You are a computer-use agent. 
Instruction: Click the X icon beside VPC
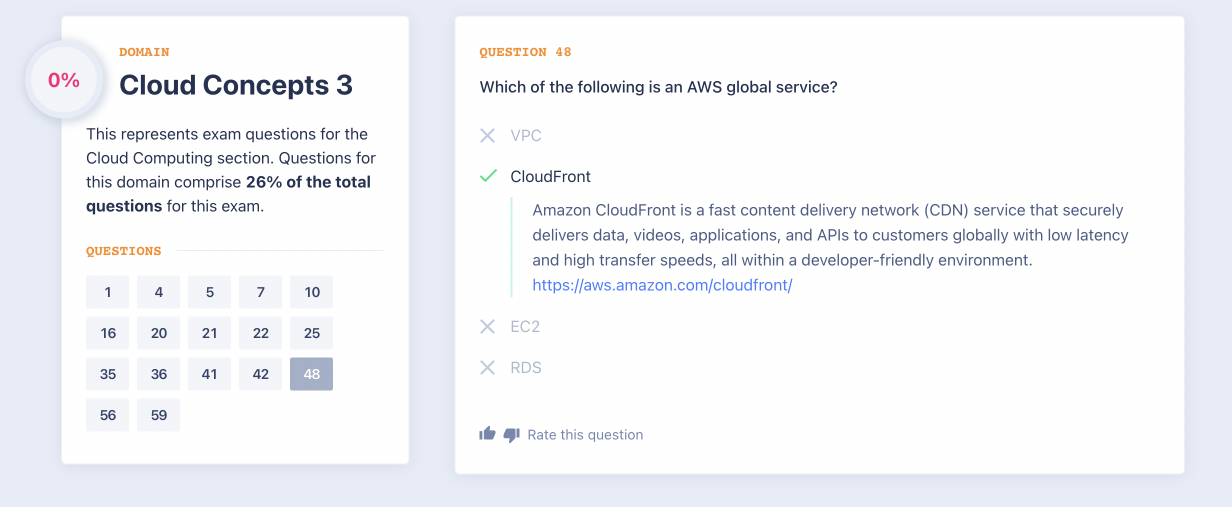click(488, 135)
